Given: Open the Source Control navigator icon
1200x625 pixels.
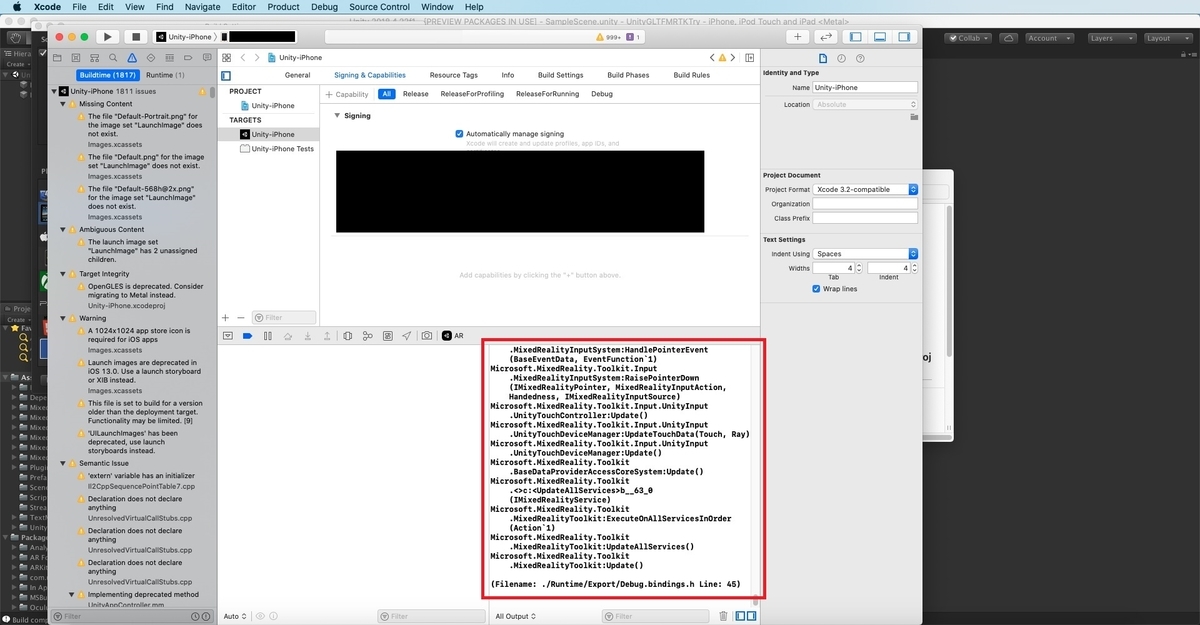Looking at the screenshot, I should coord(77,58).
